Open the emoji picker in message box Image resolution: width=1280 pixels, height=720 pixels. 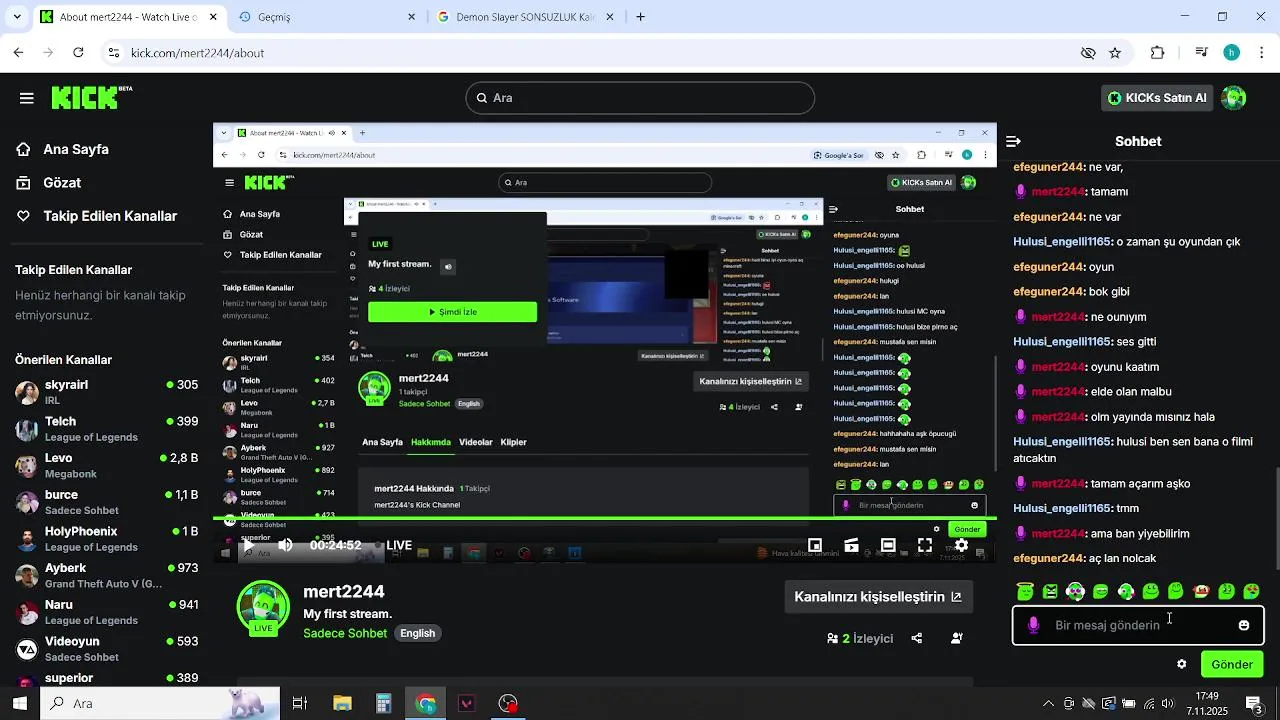click(1244, 625)
